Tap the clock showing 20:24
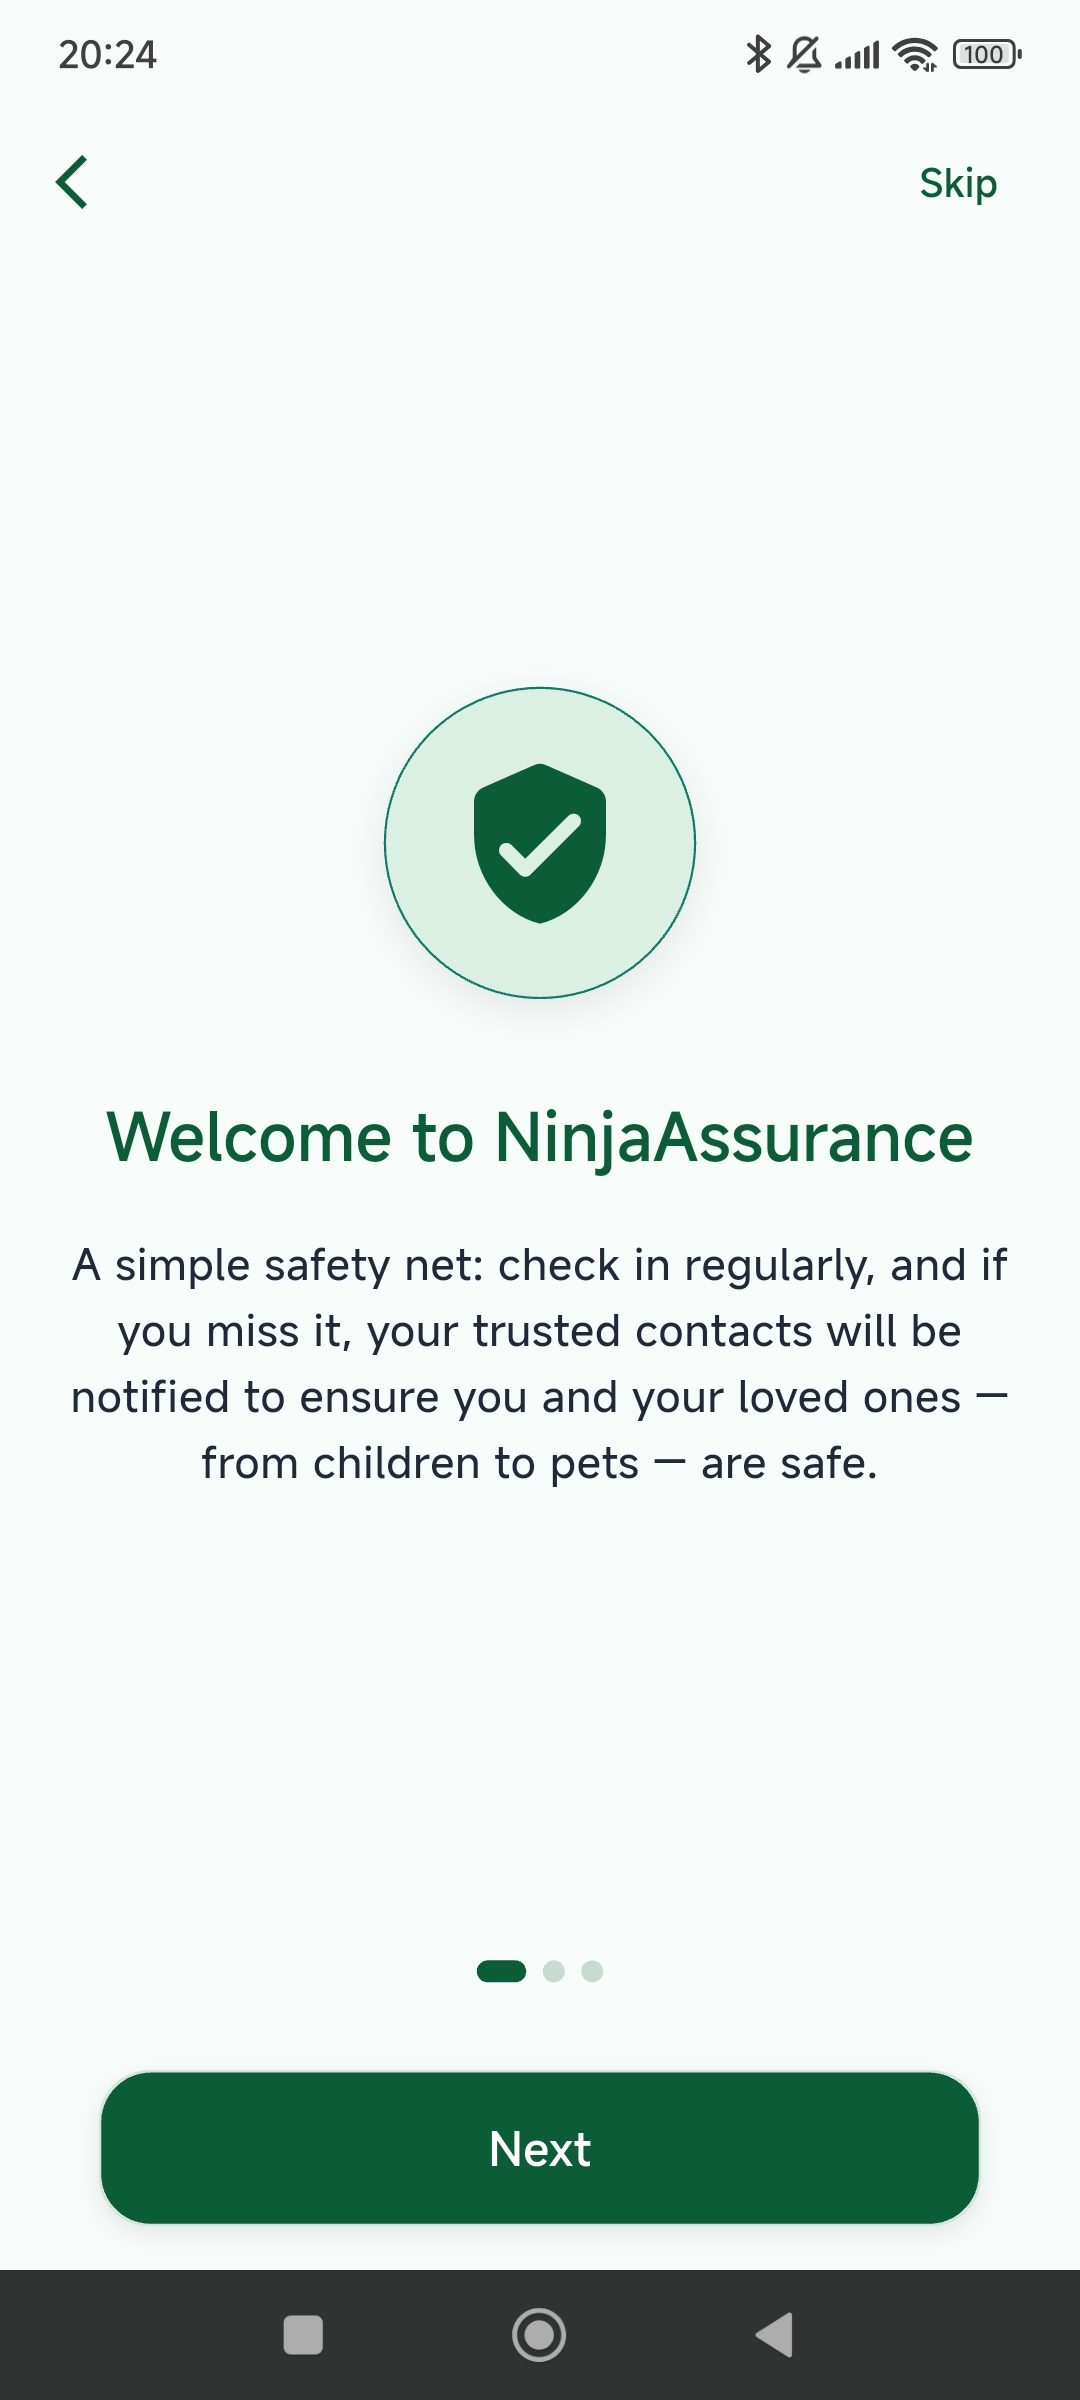The image size is (1080, 2400). 105,55
